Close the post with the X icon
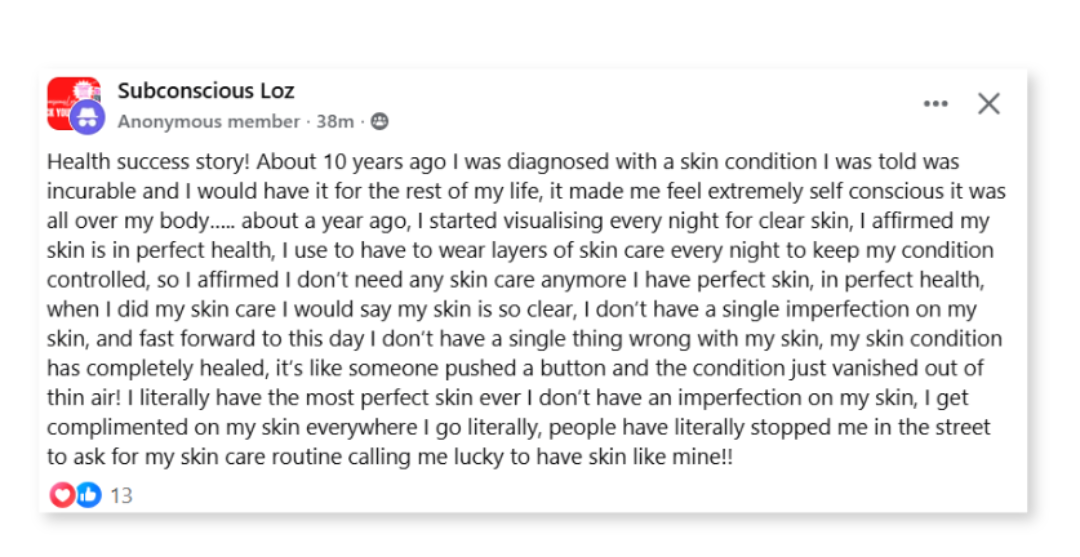 988,103
